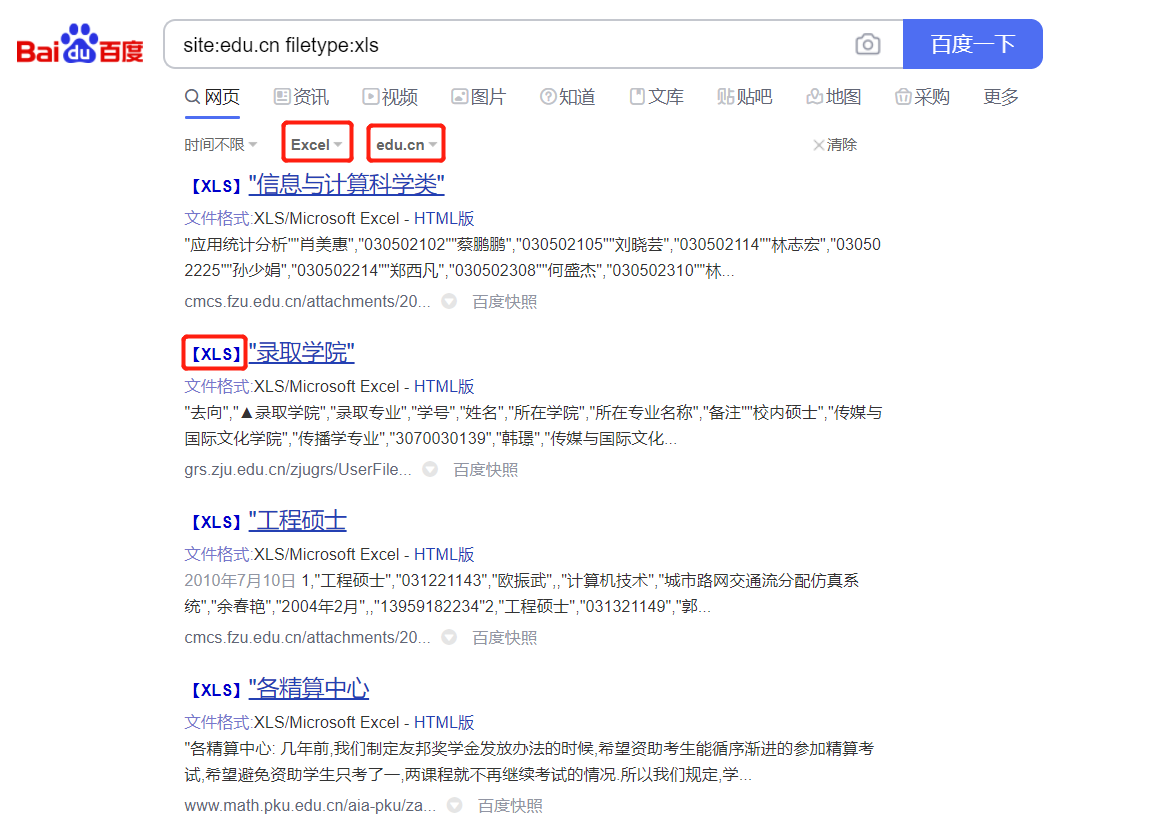1160x835 pixels.
Task: Click the cmcs.fzu.edu.cn URL under 信息与计算科学类
Action: point(307,302)
